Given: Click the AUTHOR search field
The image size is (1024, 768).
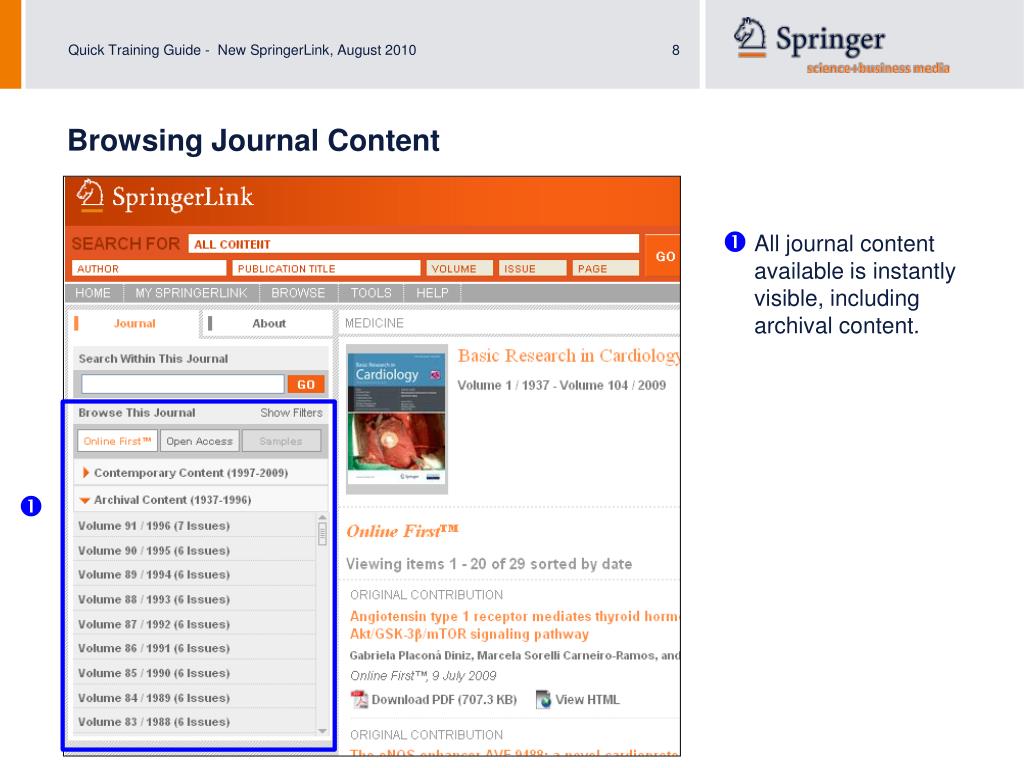Looking at the screenshot, I should (x=149, y=268).
